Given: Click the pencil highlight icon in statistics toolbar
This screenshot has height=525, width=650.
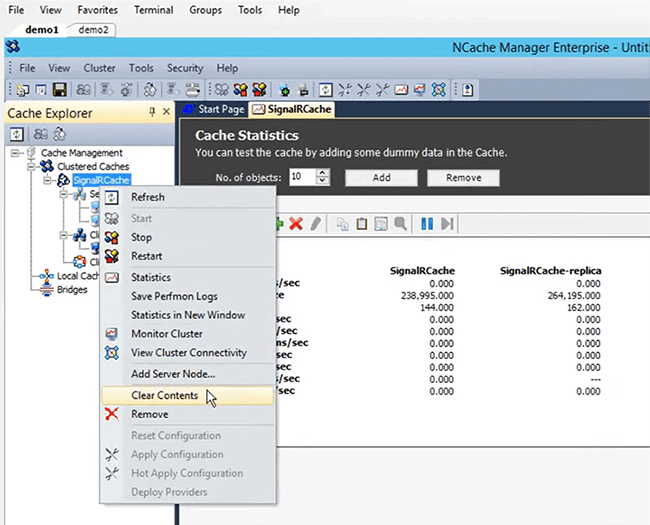Looking at the screenshot, I should (315, 224).
